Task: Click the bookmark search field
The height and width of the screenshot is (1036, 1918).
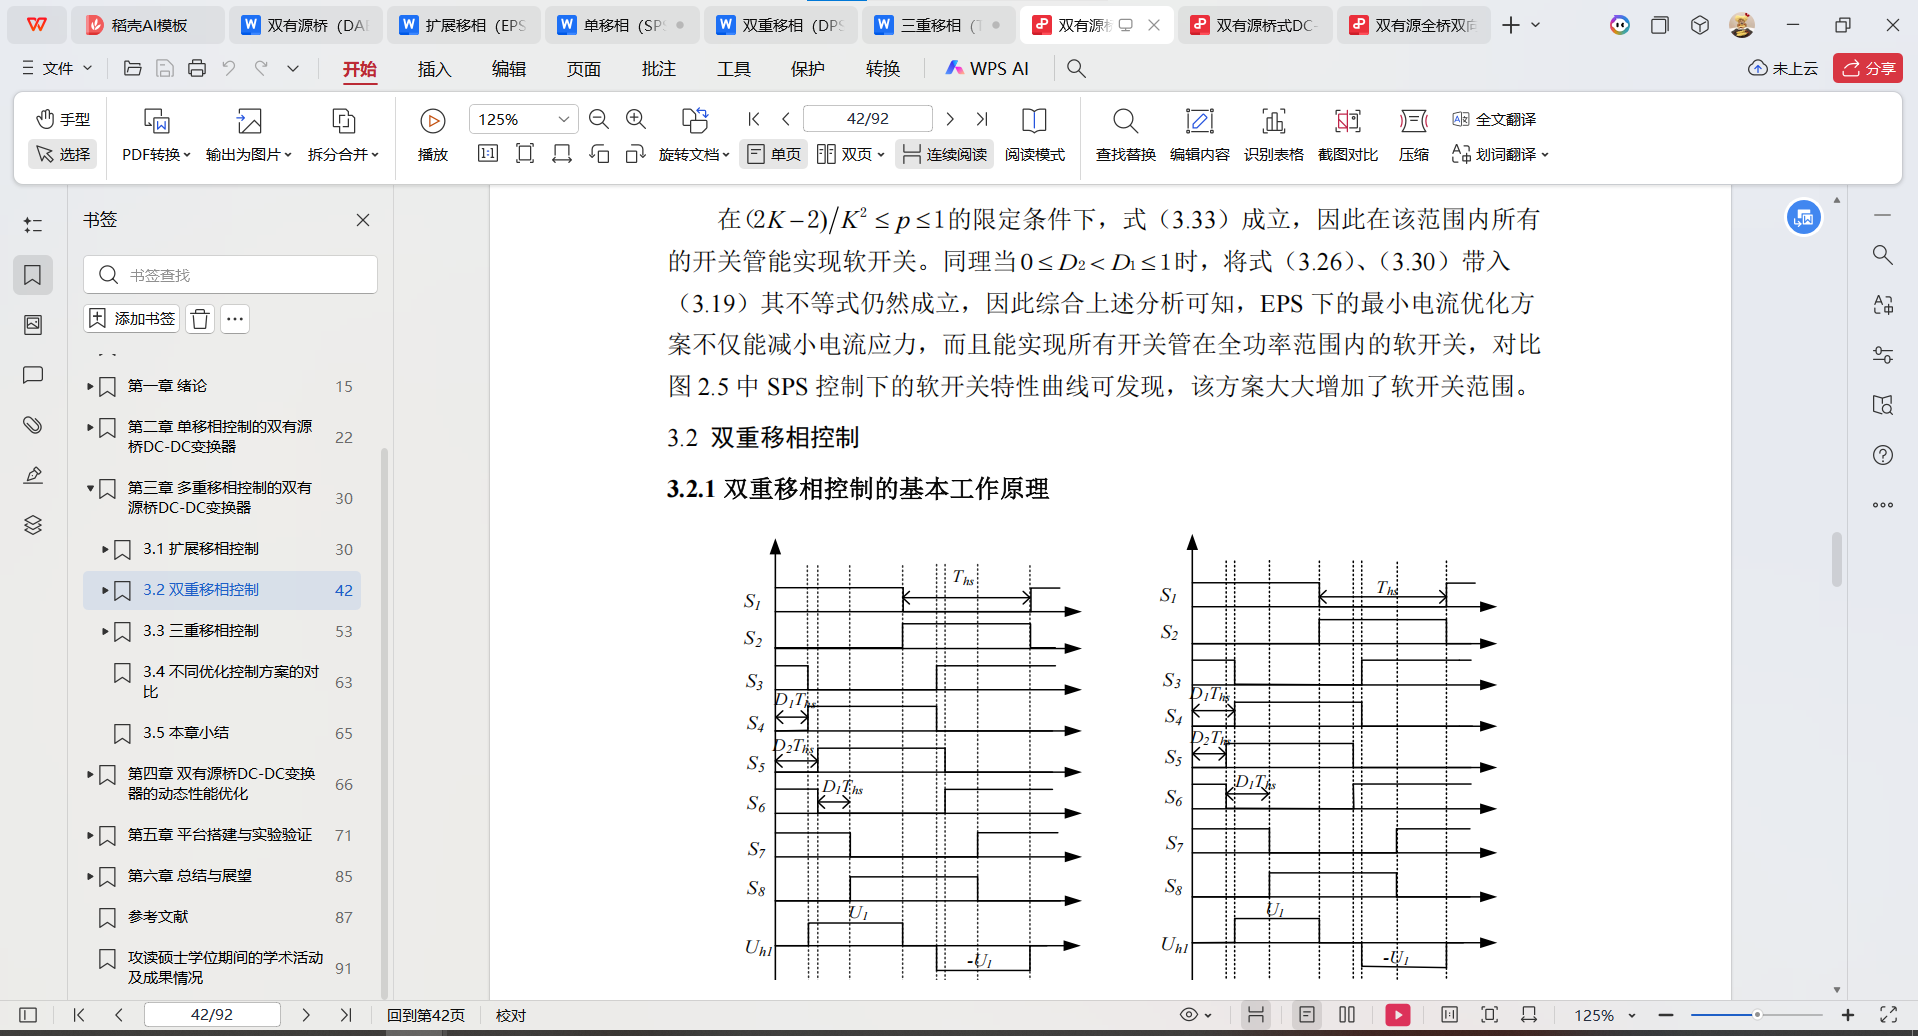Action: pyautogui.click(x=230, y=275)
